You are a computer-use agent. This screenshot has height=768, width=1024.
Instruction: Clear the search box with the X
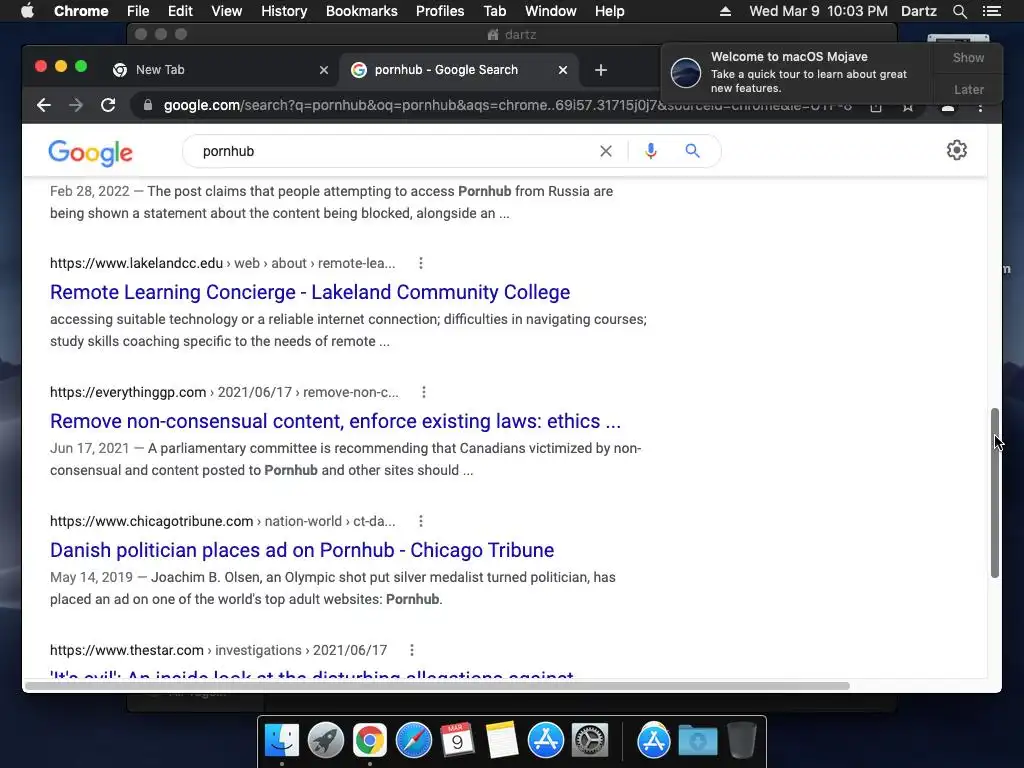(606, 152)
